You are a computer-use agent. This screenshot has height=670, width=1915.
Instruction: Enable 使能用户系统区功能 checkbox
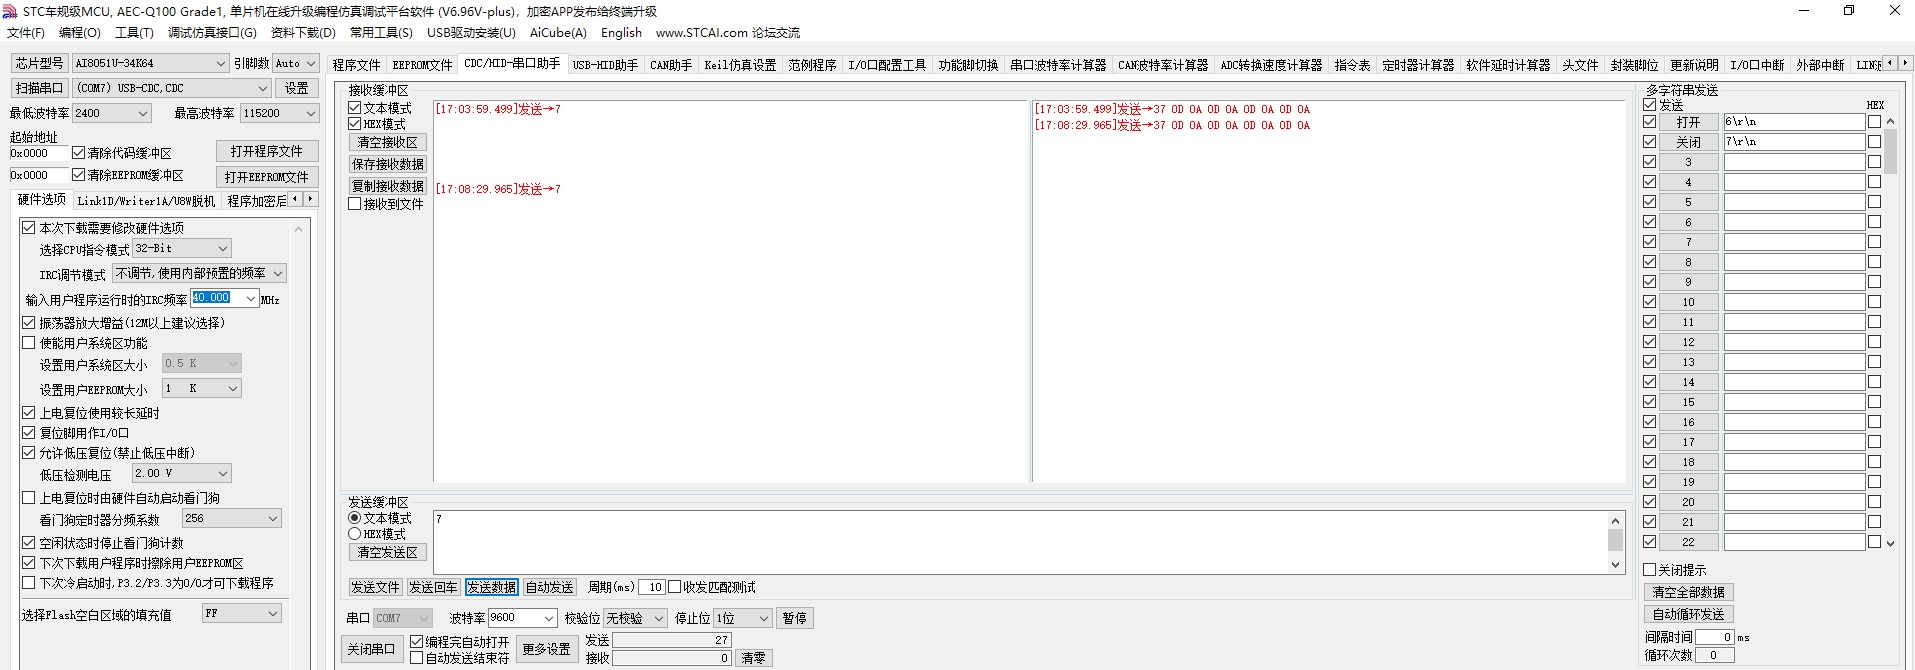pos(29,343)
